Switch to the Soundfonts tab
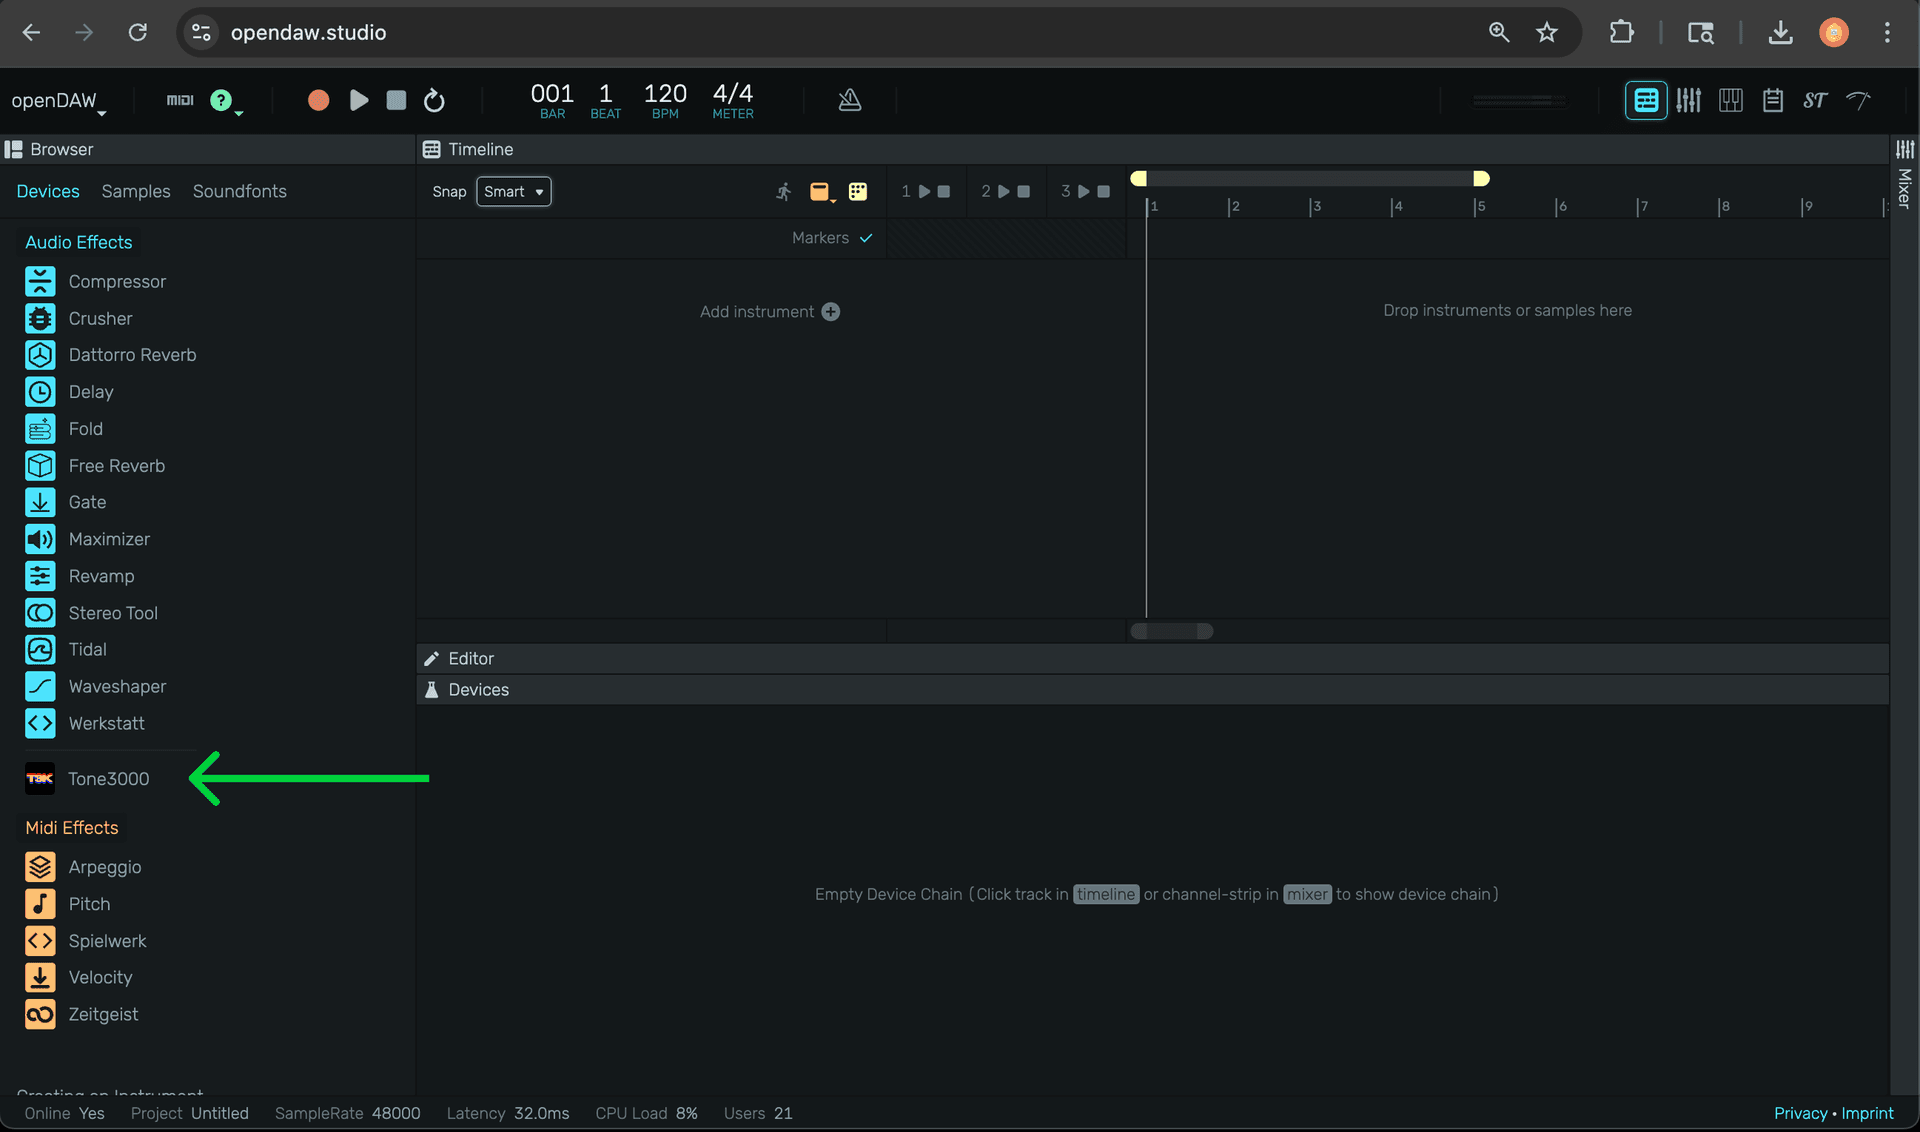 point(240,191)
